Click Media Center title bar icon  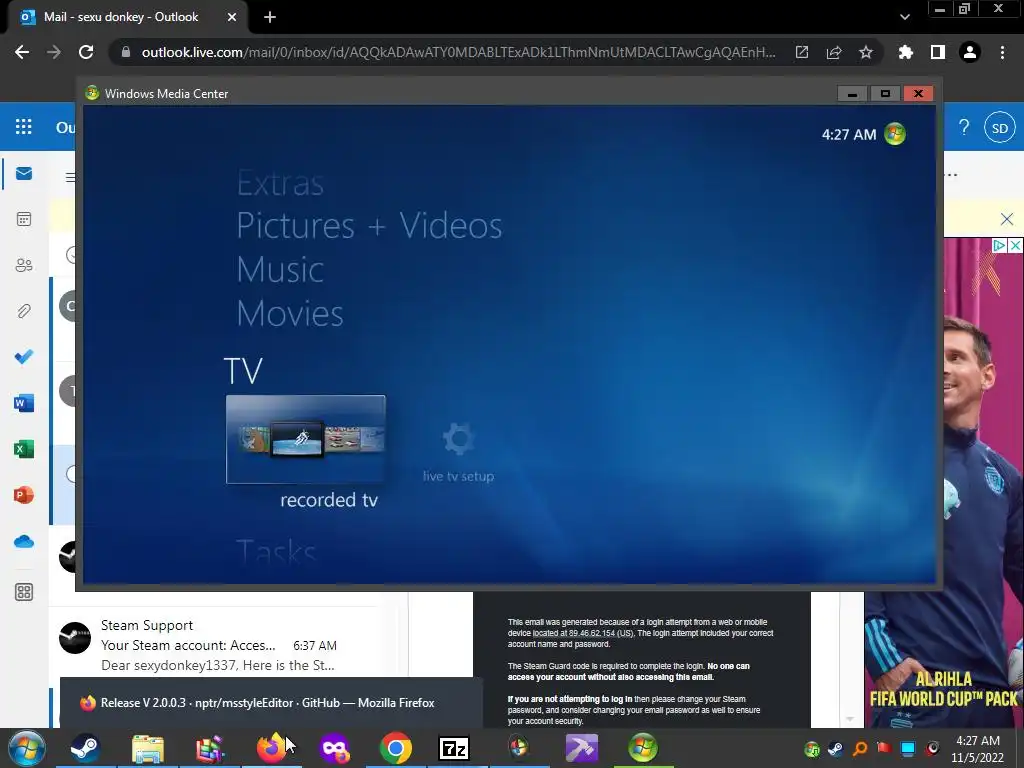click(x=92, y=93)
